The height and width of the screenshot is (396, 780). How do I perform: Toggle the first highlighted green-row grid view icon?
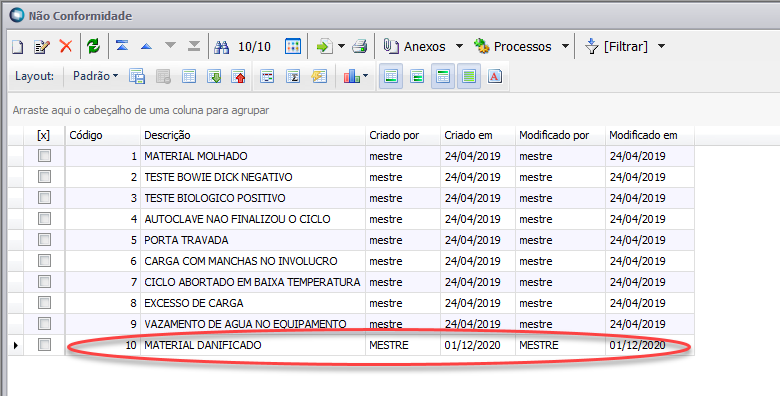click(391, 76)
